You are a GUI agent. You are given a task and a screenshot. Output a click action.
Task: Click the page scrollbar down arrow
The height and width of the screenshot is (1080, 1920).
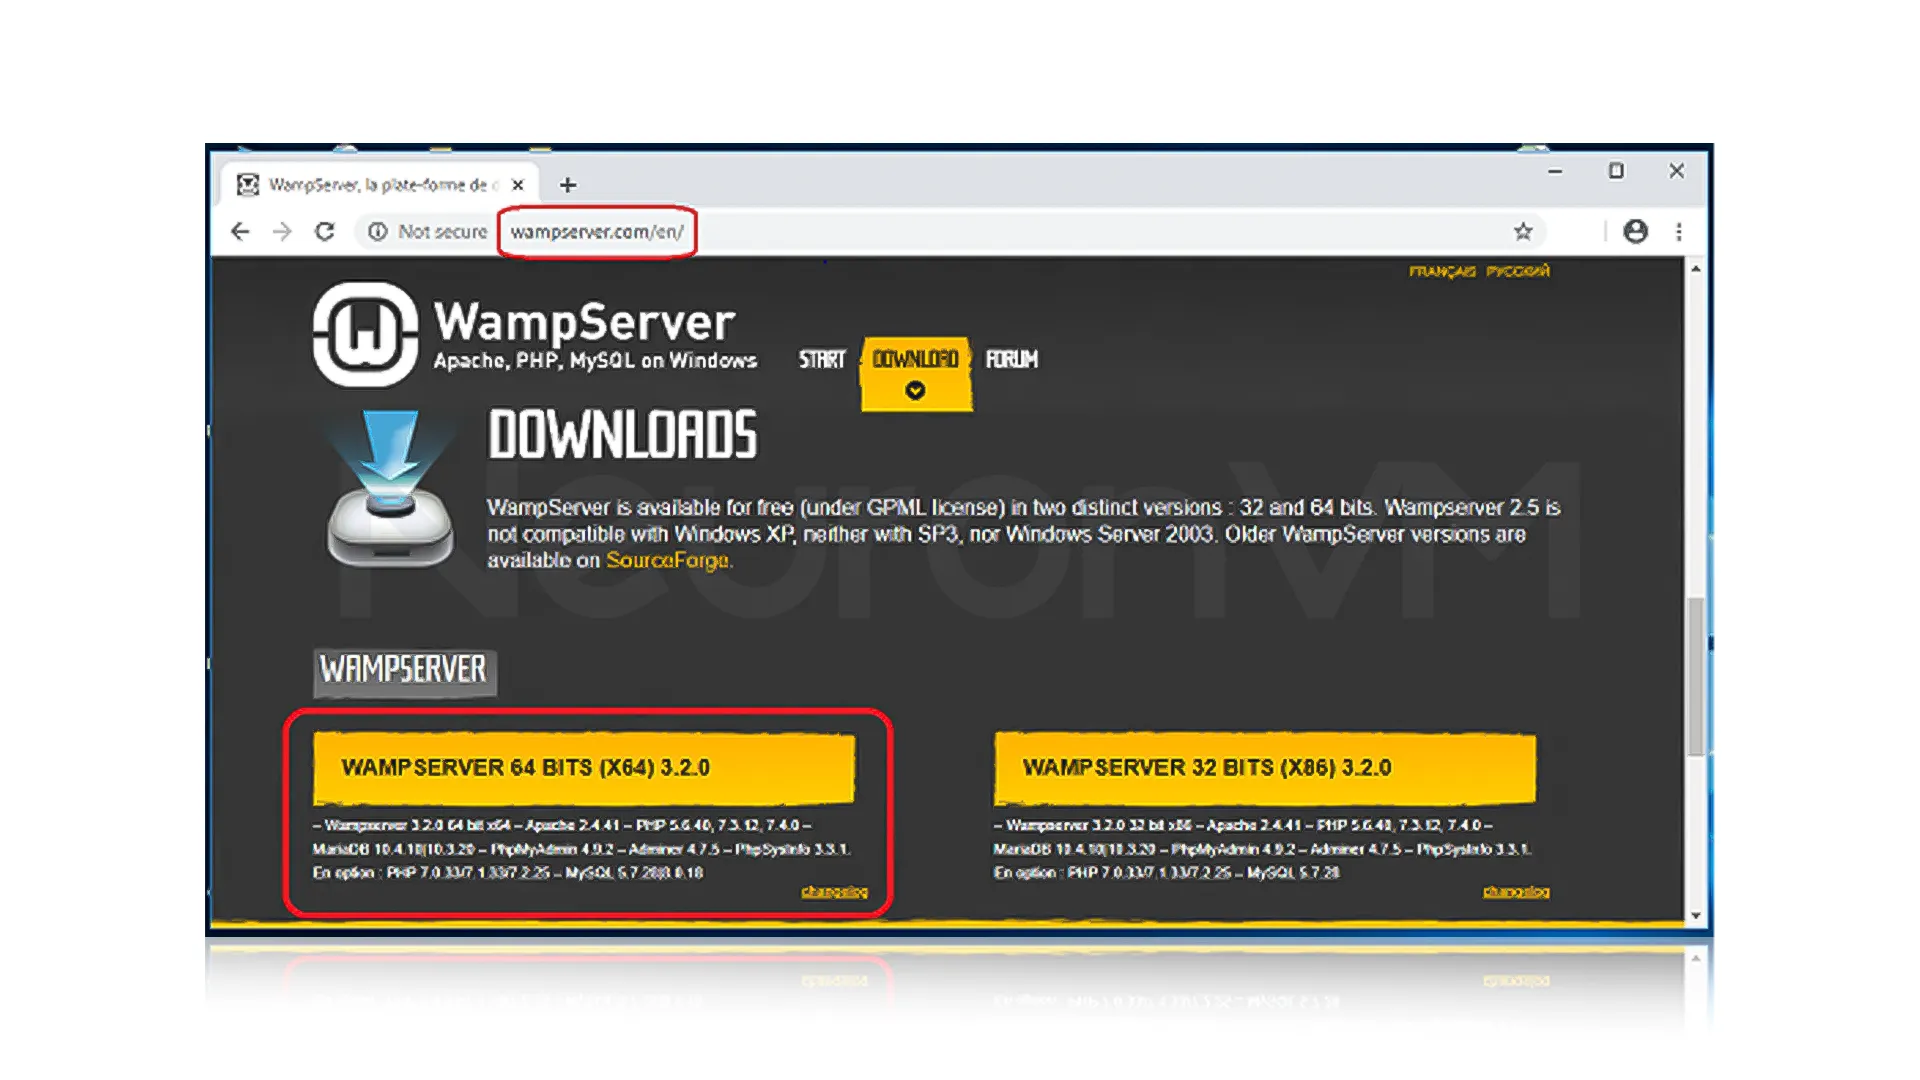click(x=1696, y=915)
